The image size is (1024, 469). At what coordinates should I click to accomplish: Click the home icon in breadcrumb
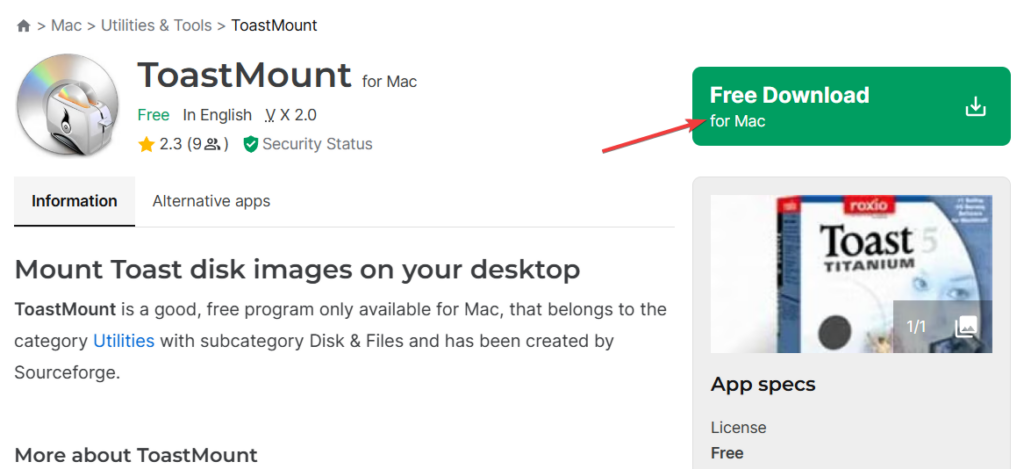(24, 26)
